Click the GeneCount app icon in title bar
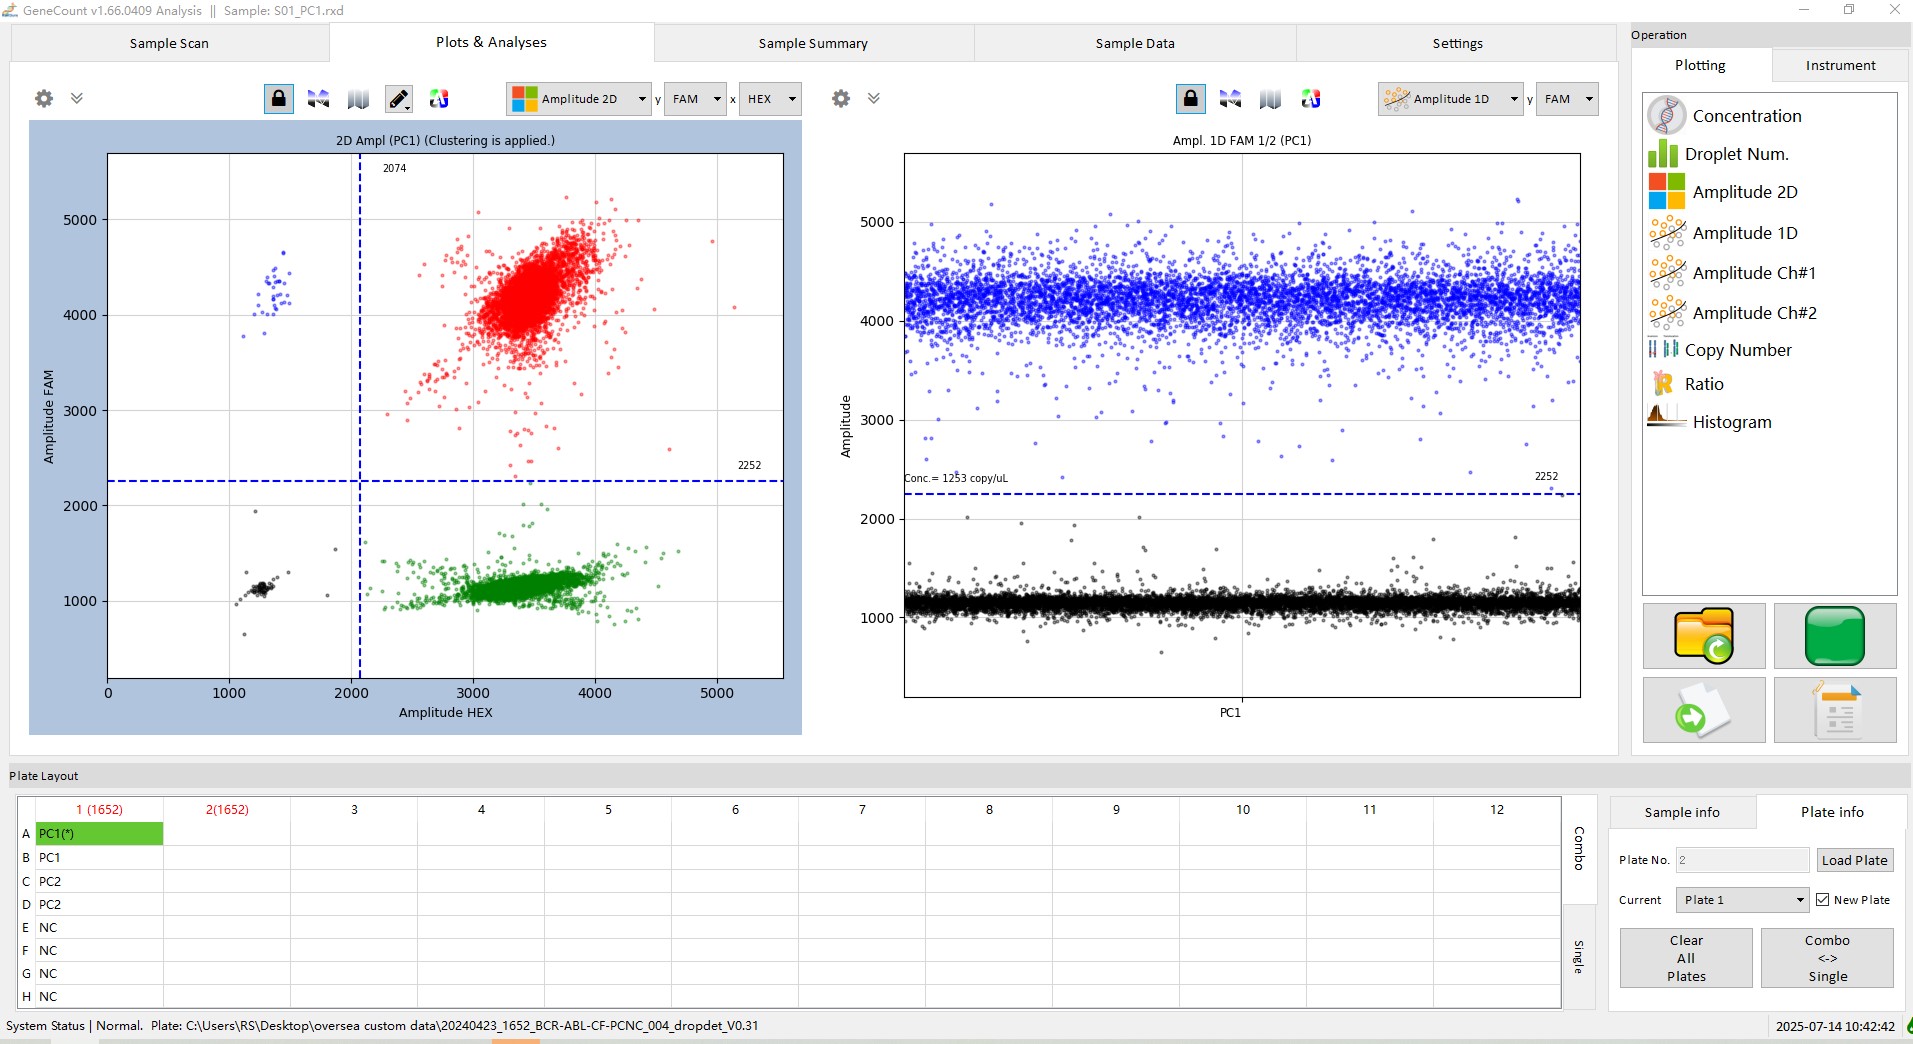This screenshot has height=1044, width=1913. click(x=10, y=10)
